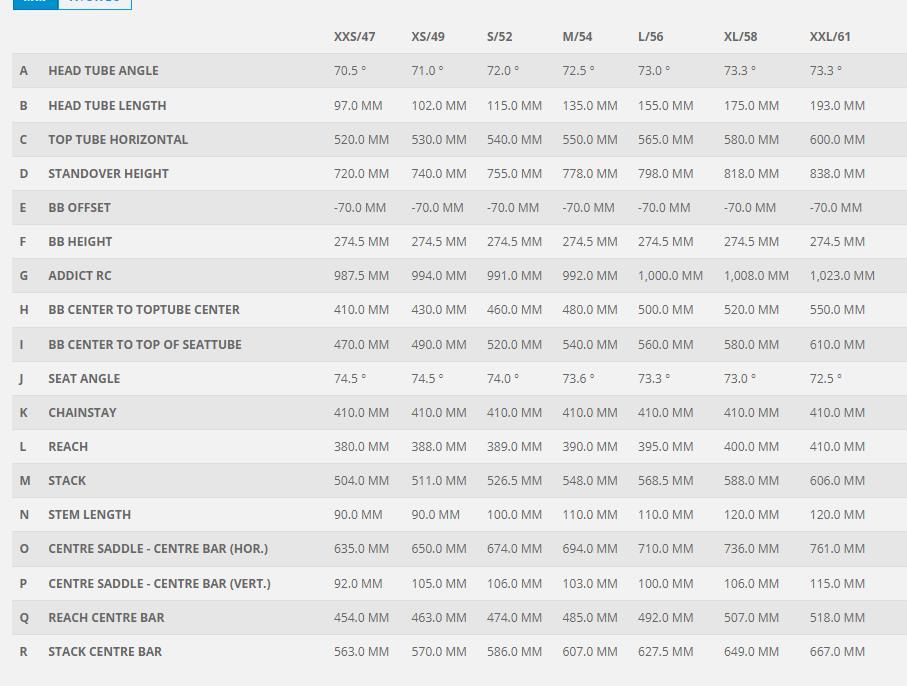
Task: Select the Standover Height row label
Action: (108, 174)
